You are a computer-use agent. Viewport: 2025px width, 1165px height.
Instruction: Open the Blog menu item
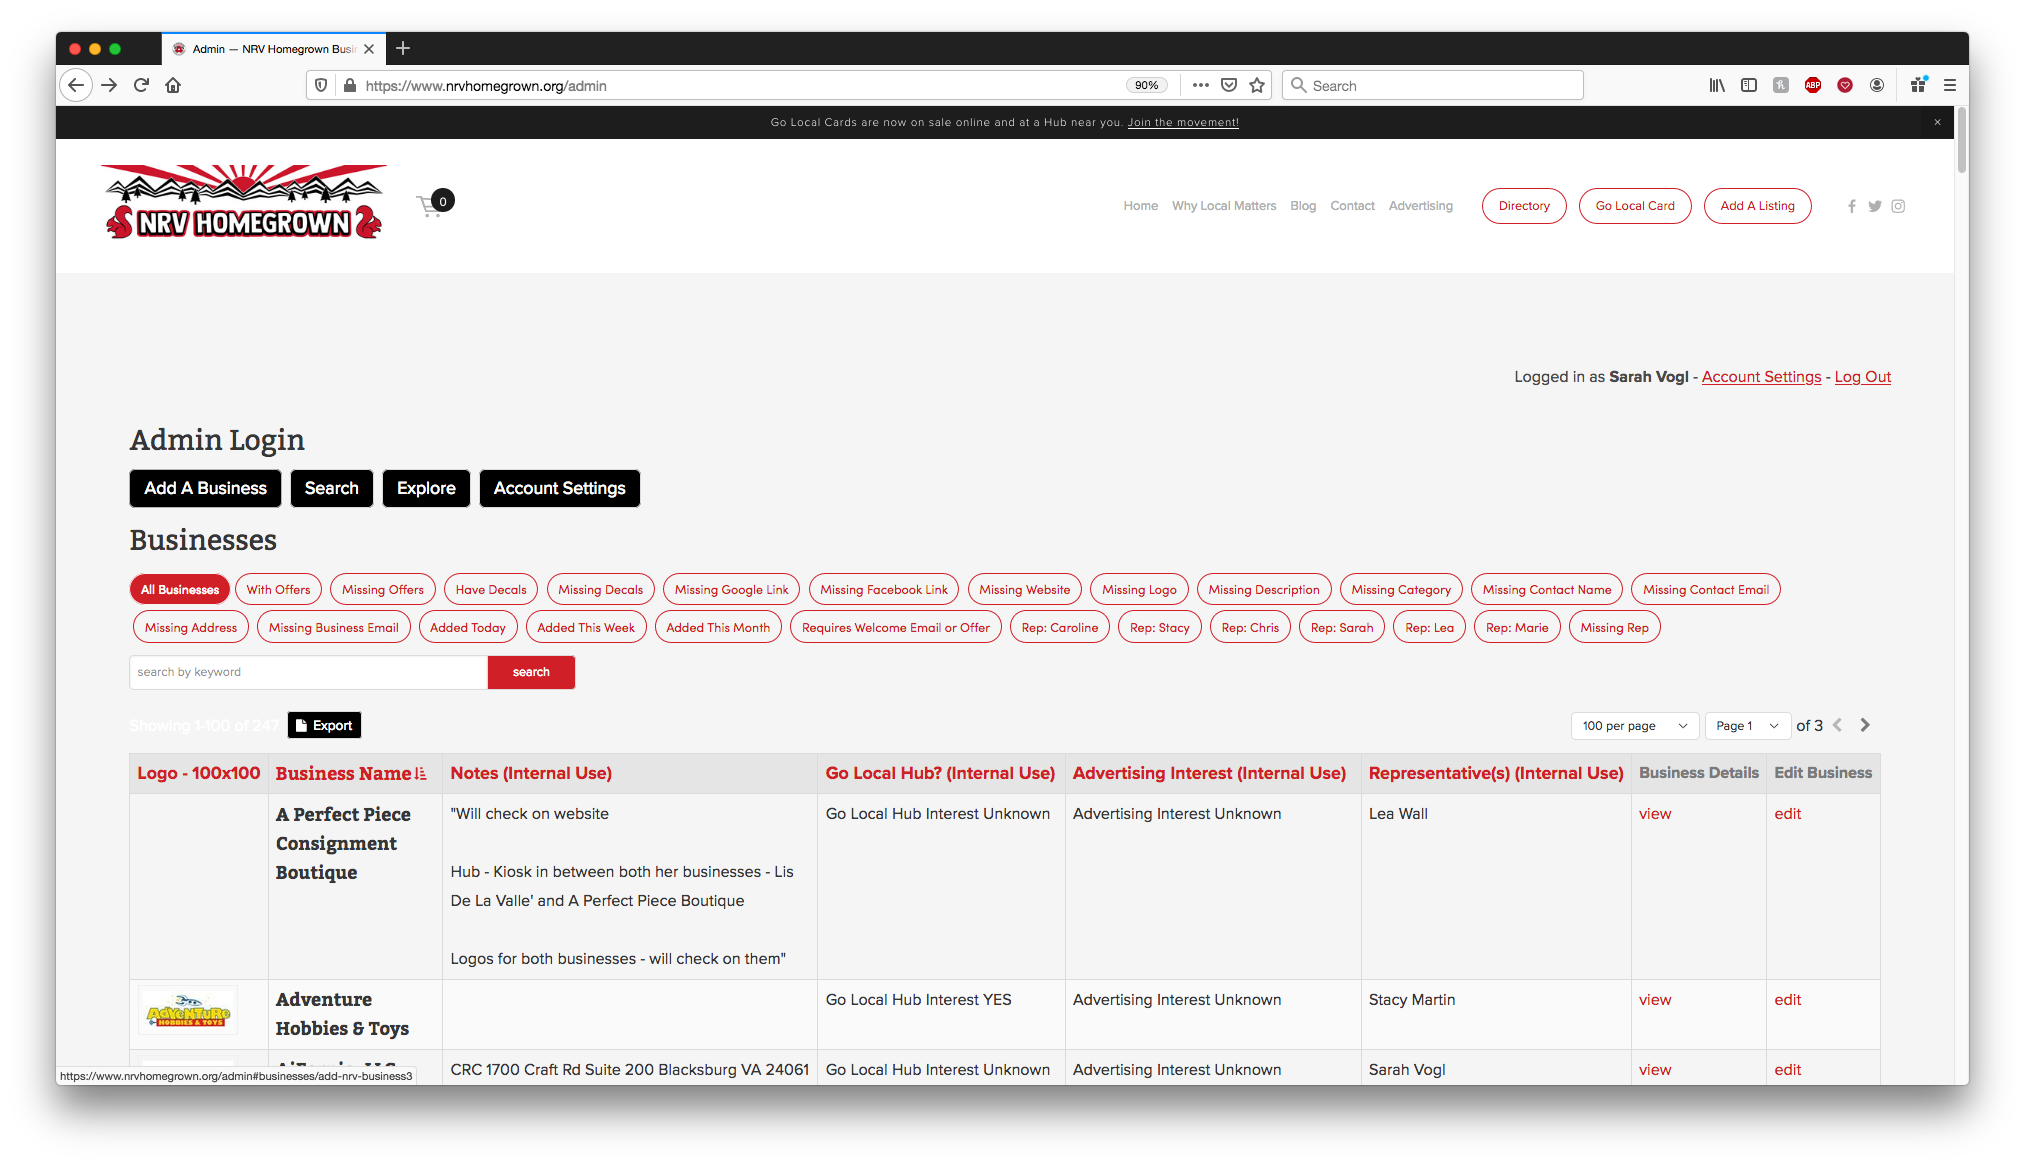tap(1303, 206)
